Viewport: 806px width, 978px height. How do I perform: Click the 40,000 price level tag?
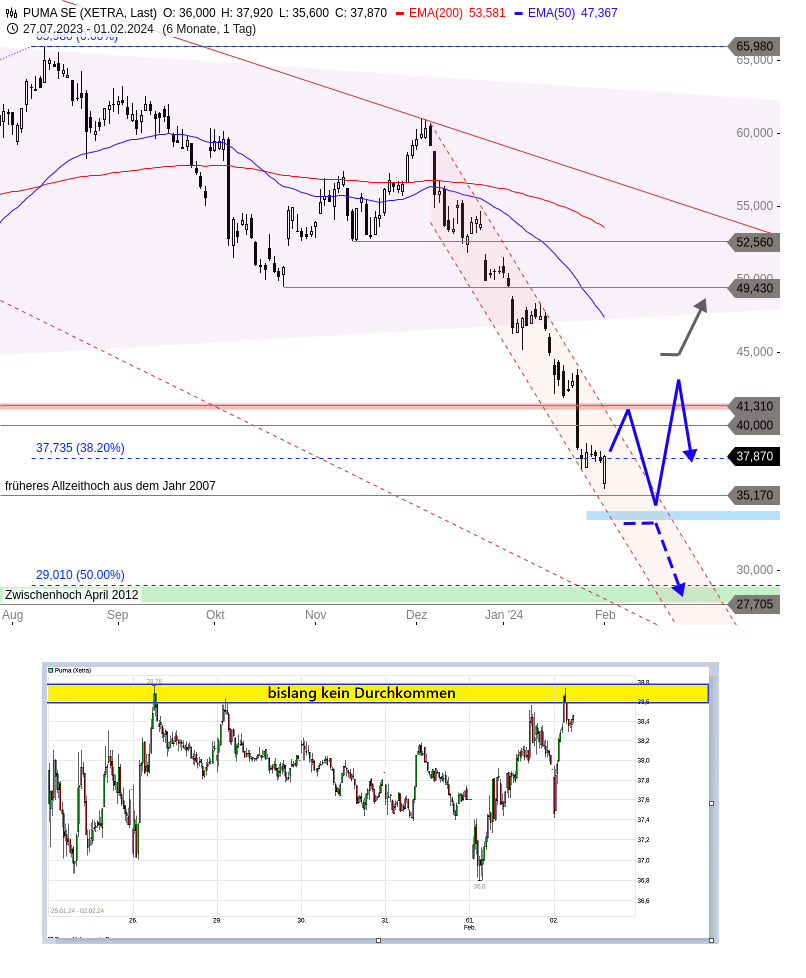pos(754,425)
